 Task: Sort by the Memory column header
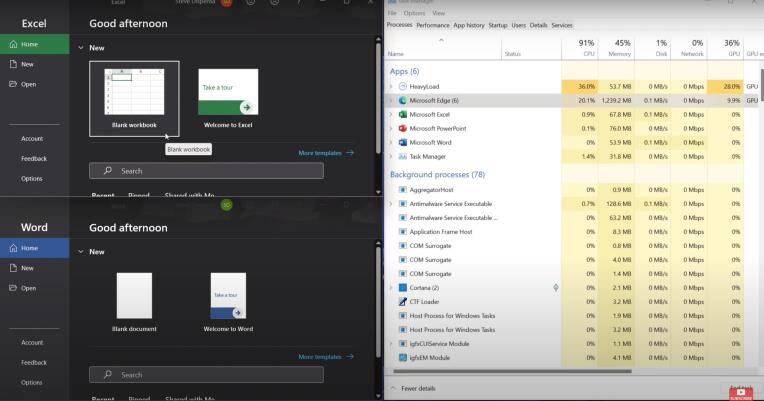click(615, 48)
